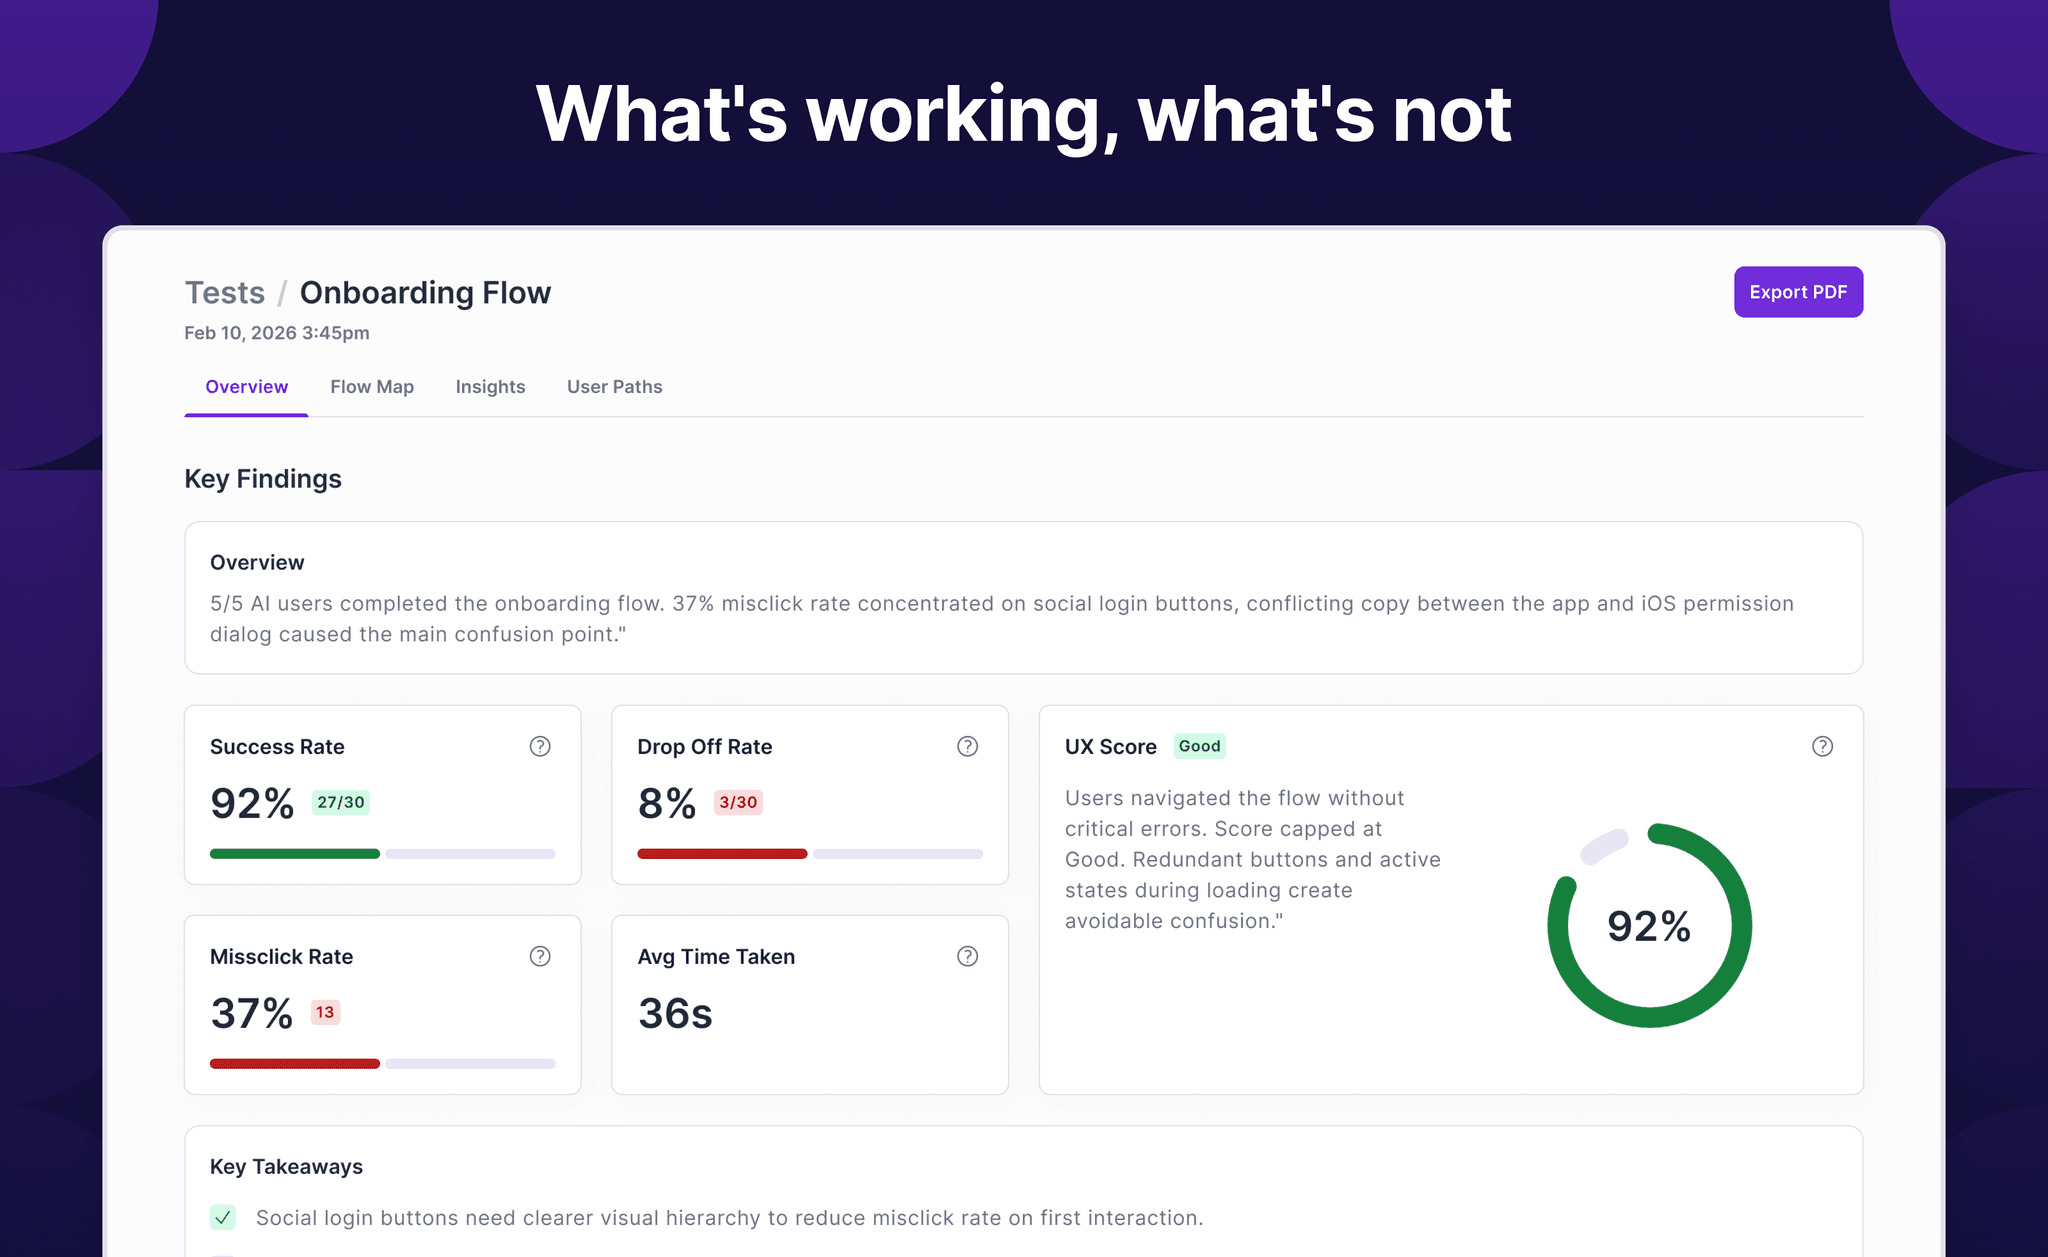Export the report as PDF
Image resolution: width=2048 pixels, height=1257 pixels.
coord(1798,292)
